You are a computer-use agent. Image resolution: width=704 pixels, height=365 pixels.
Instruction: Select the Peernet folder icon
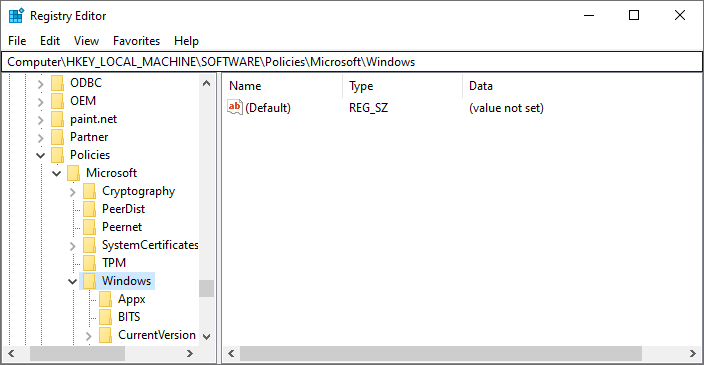[89, 227]
